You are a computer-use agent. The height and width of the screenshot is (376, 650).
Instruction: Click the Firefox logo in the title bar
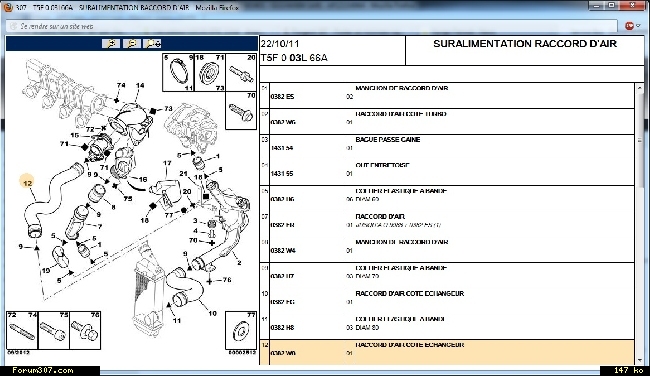[x=7, y=7]
